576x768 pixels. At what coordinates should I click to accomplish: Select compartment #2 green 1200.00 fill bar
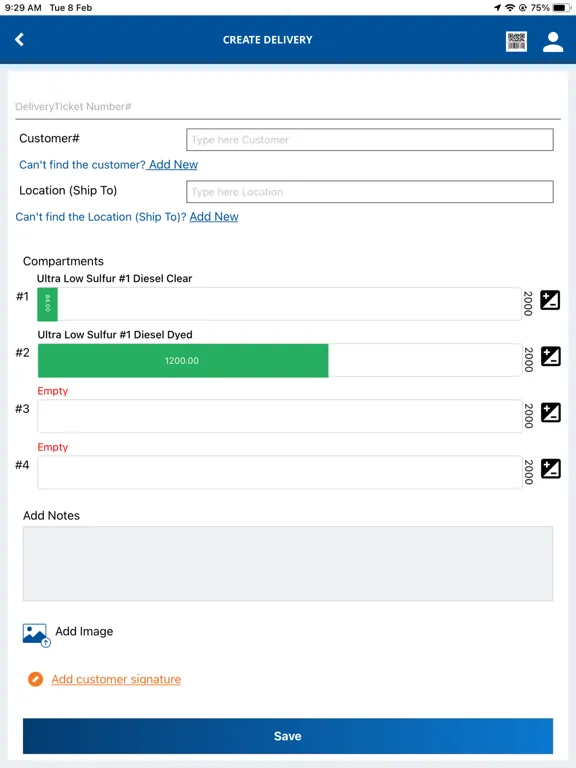pyautogui.click(x=183, y=360)
